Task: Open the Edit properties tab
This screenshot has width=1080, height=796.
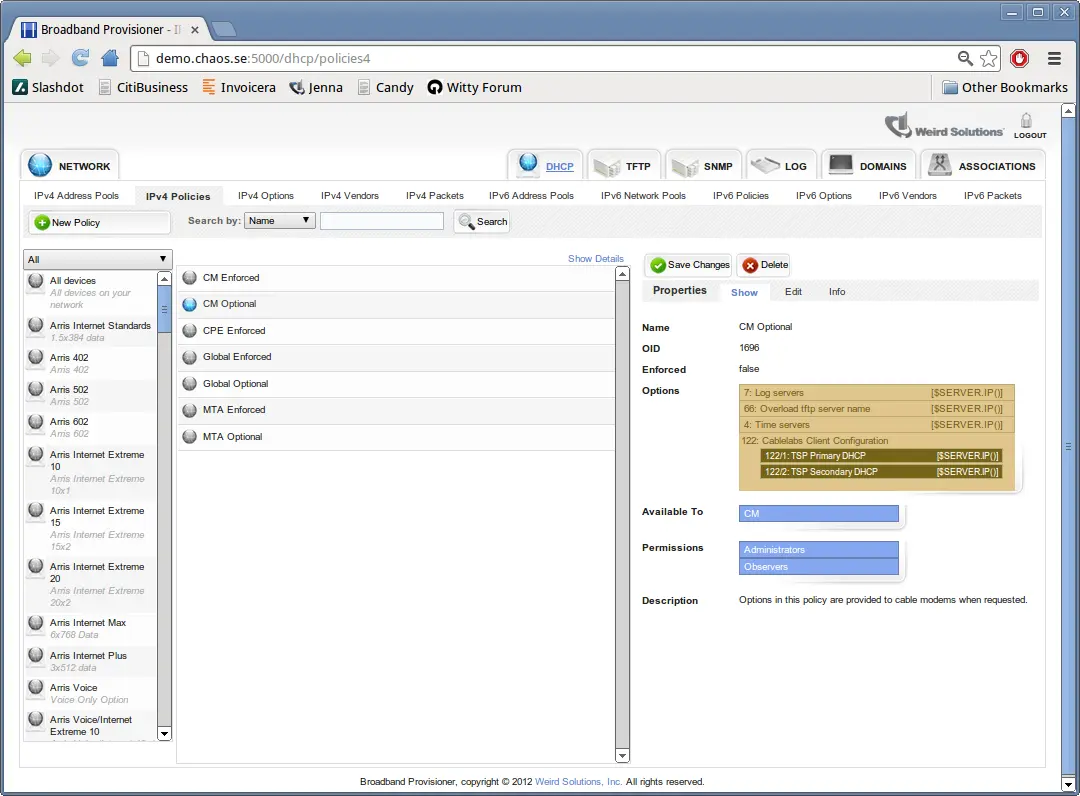Action: point(793,292)
